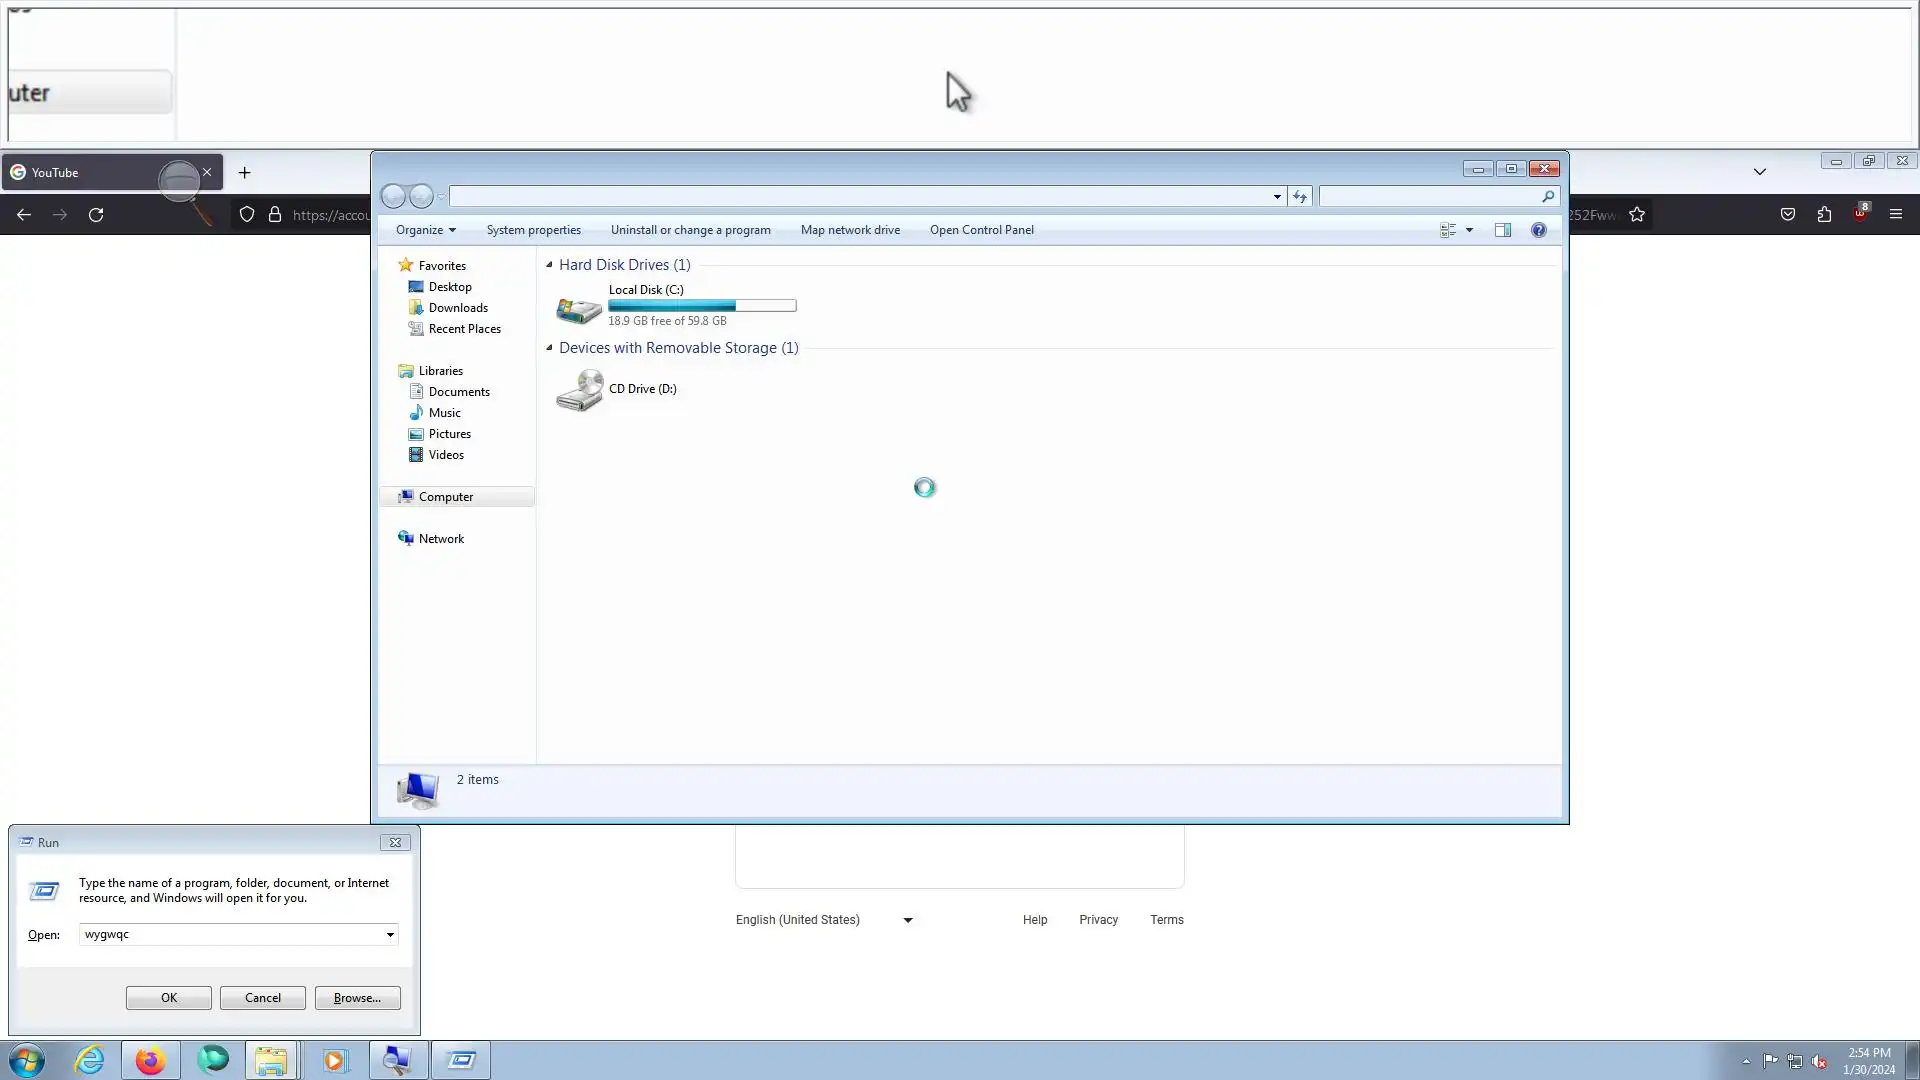Screen dimensions: 1920x1080
Task: Select Map network drive command
Action: [x=850, y=230]
